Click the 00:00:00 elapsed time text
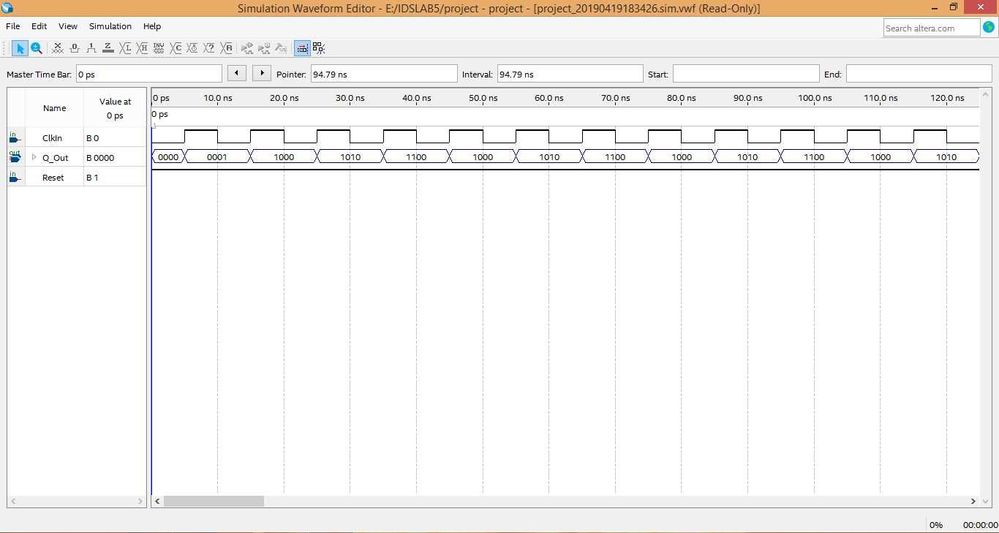Screen dimensions: 999x533 (x=981, y=525)
